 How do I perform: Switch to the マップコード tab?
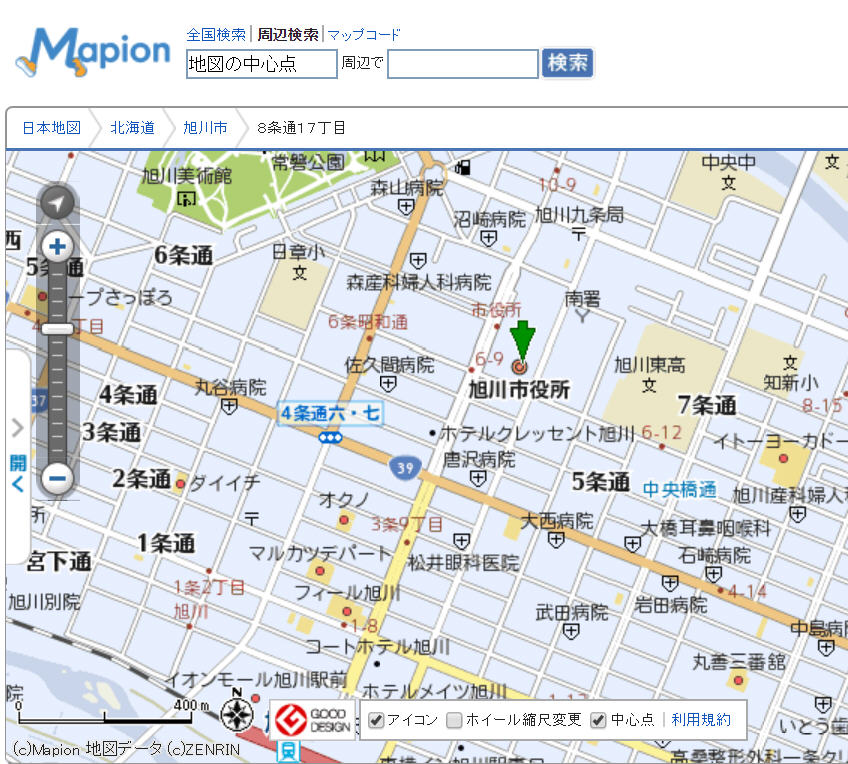click(x=364, y=34)
